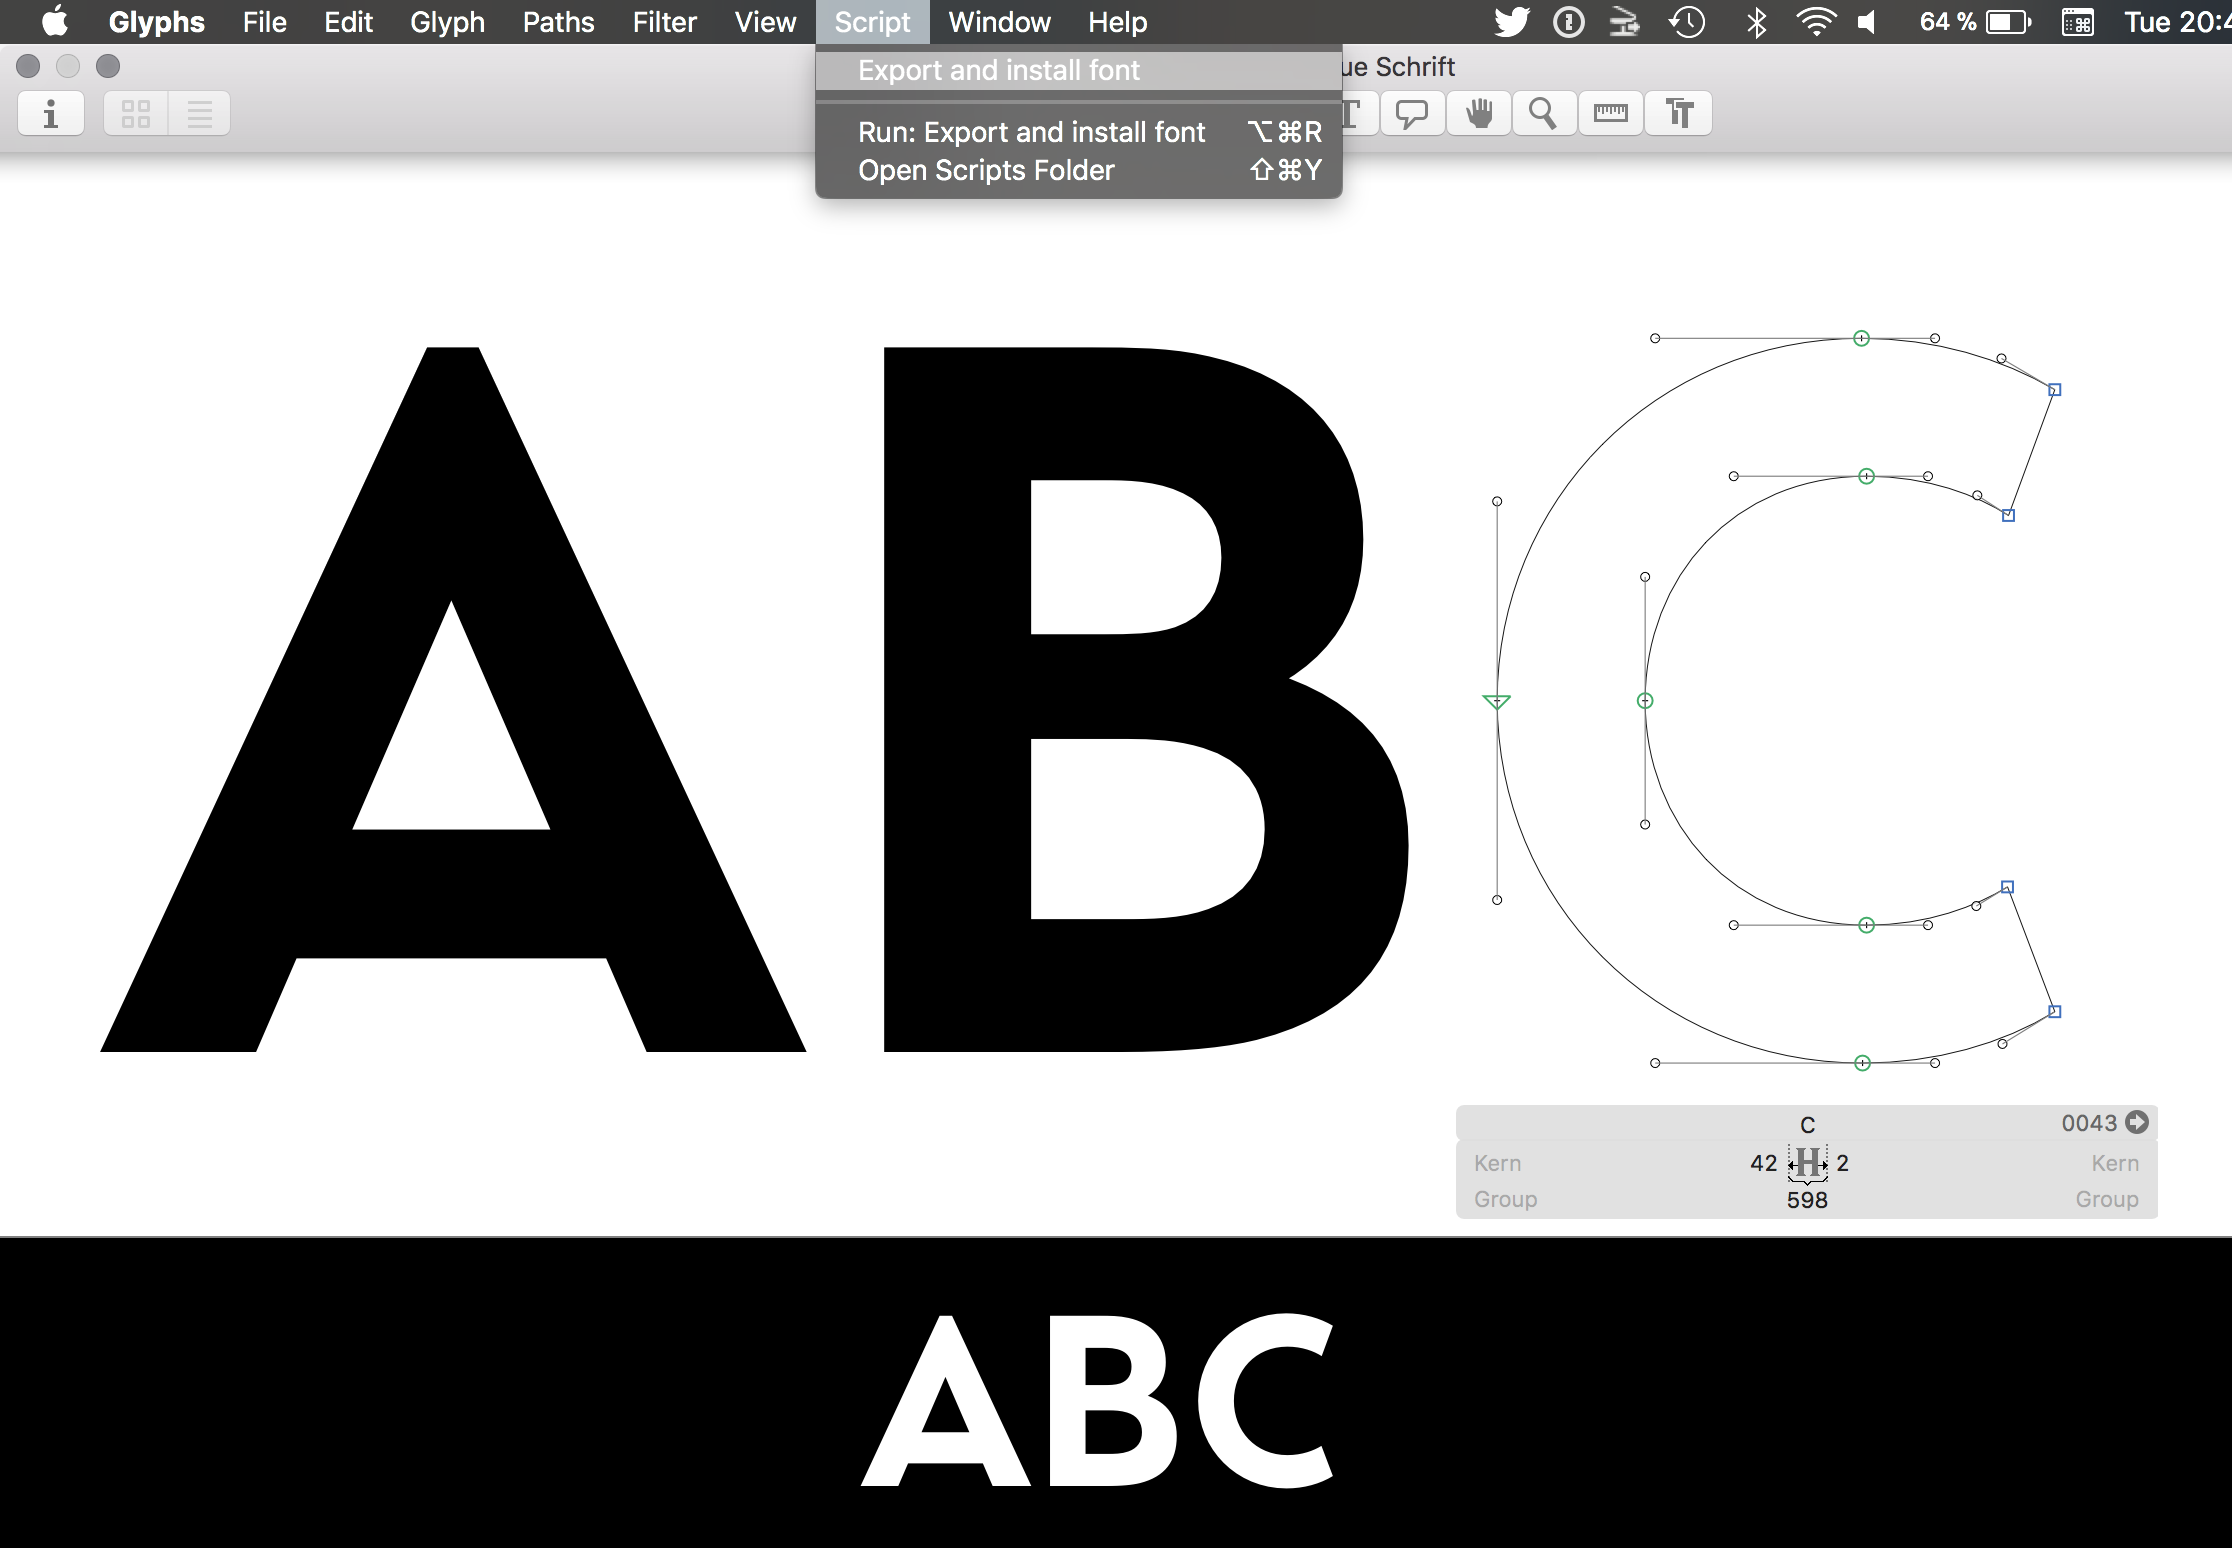Select the TrueType instructor tool
This screenshot has height=1548, width=2232.
(1679, 113)
